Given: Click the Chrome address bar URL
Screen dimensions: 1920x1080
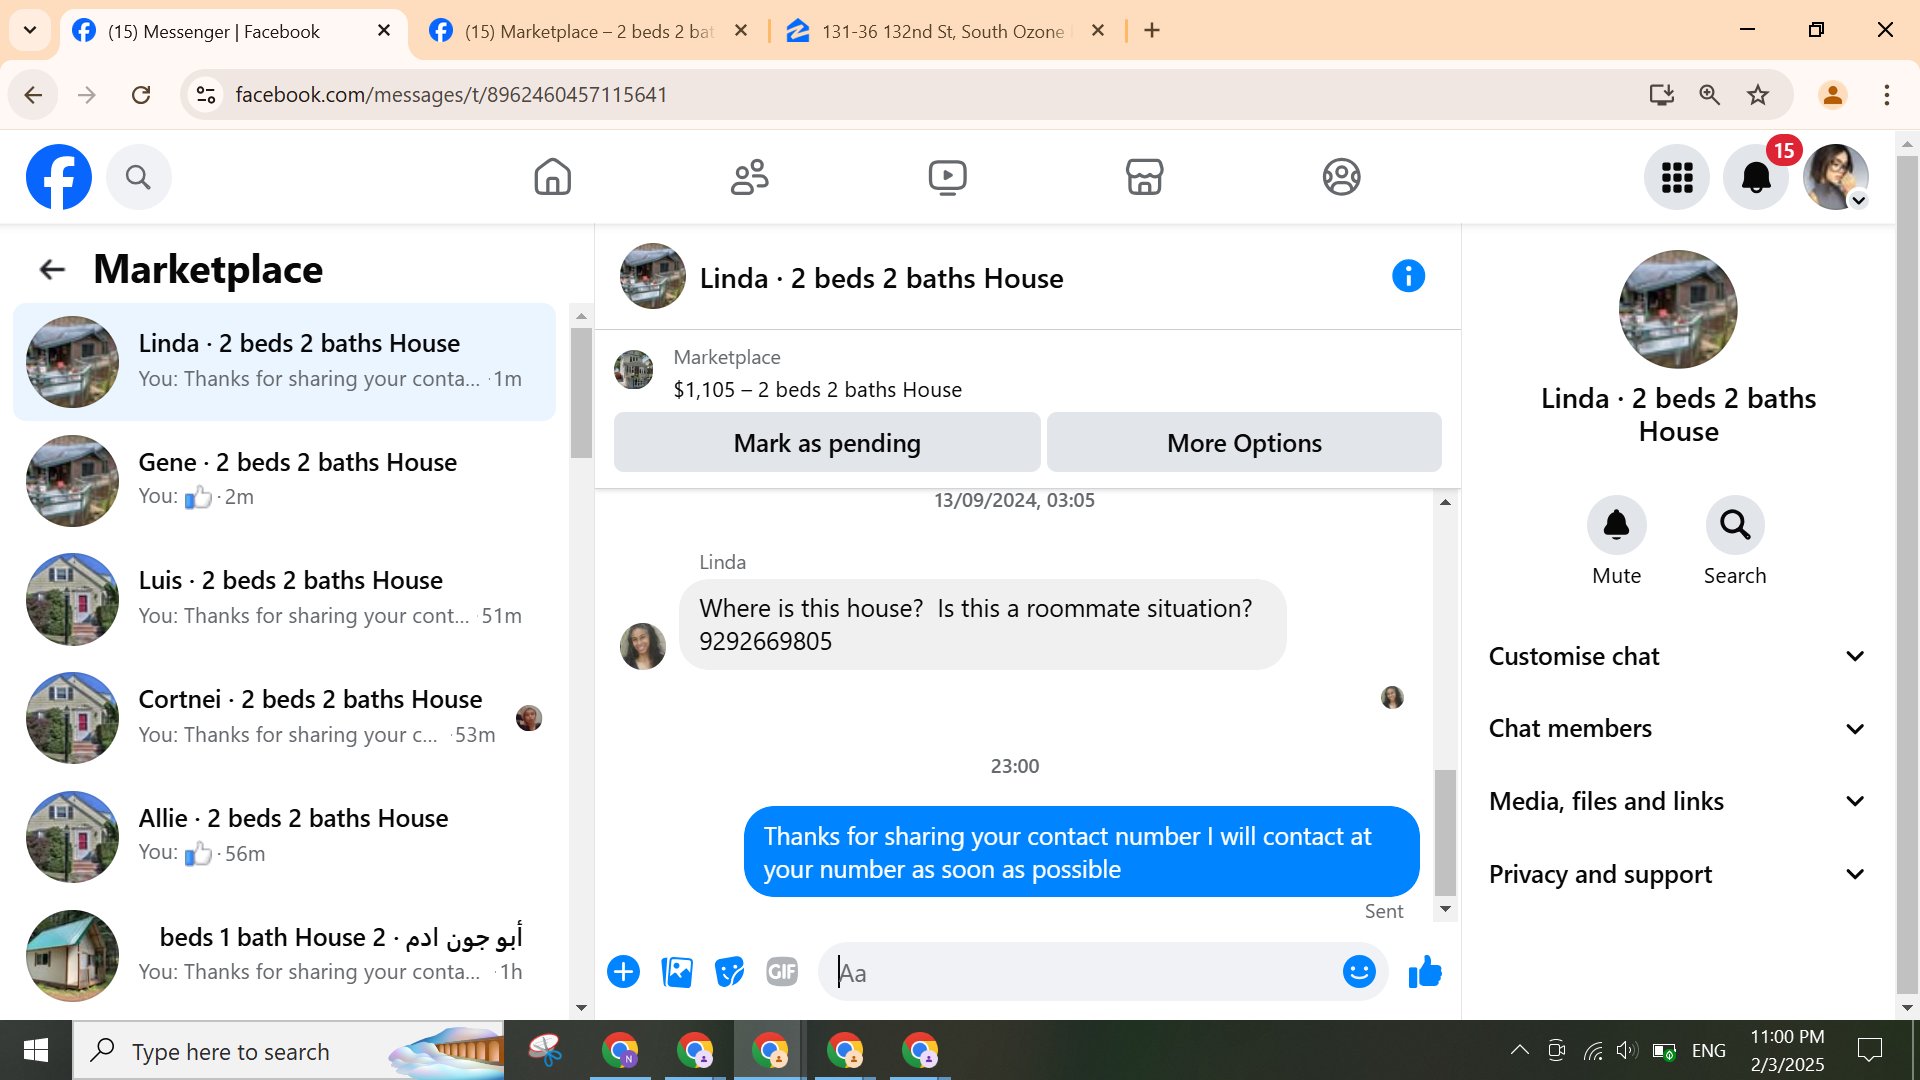Looking at the screenshot, I should 451,95.
